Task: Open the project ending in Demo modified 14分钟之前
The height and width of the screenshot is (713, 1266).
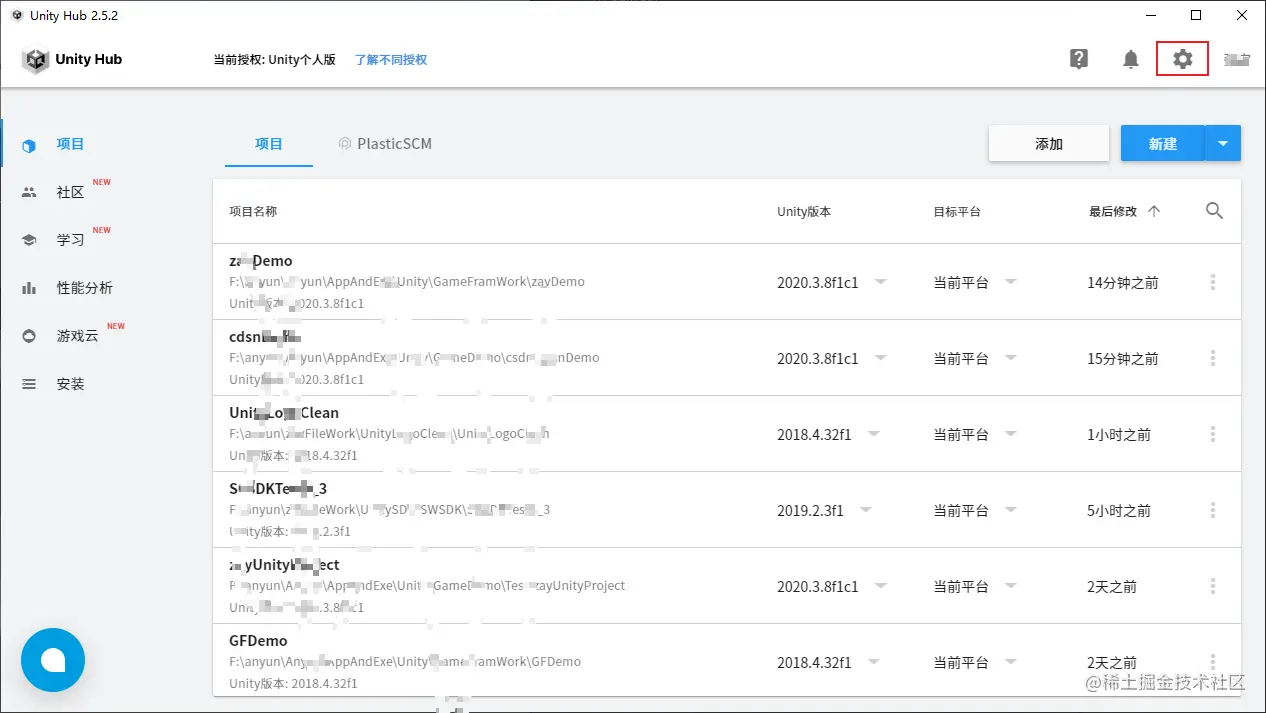Action: pyautogui.click(x=261, y=261)
